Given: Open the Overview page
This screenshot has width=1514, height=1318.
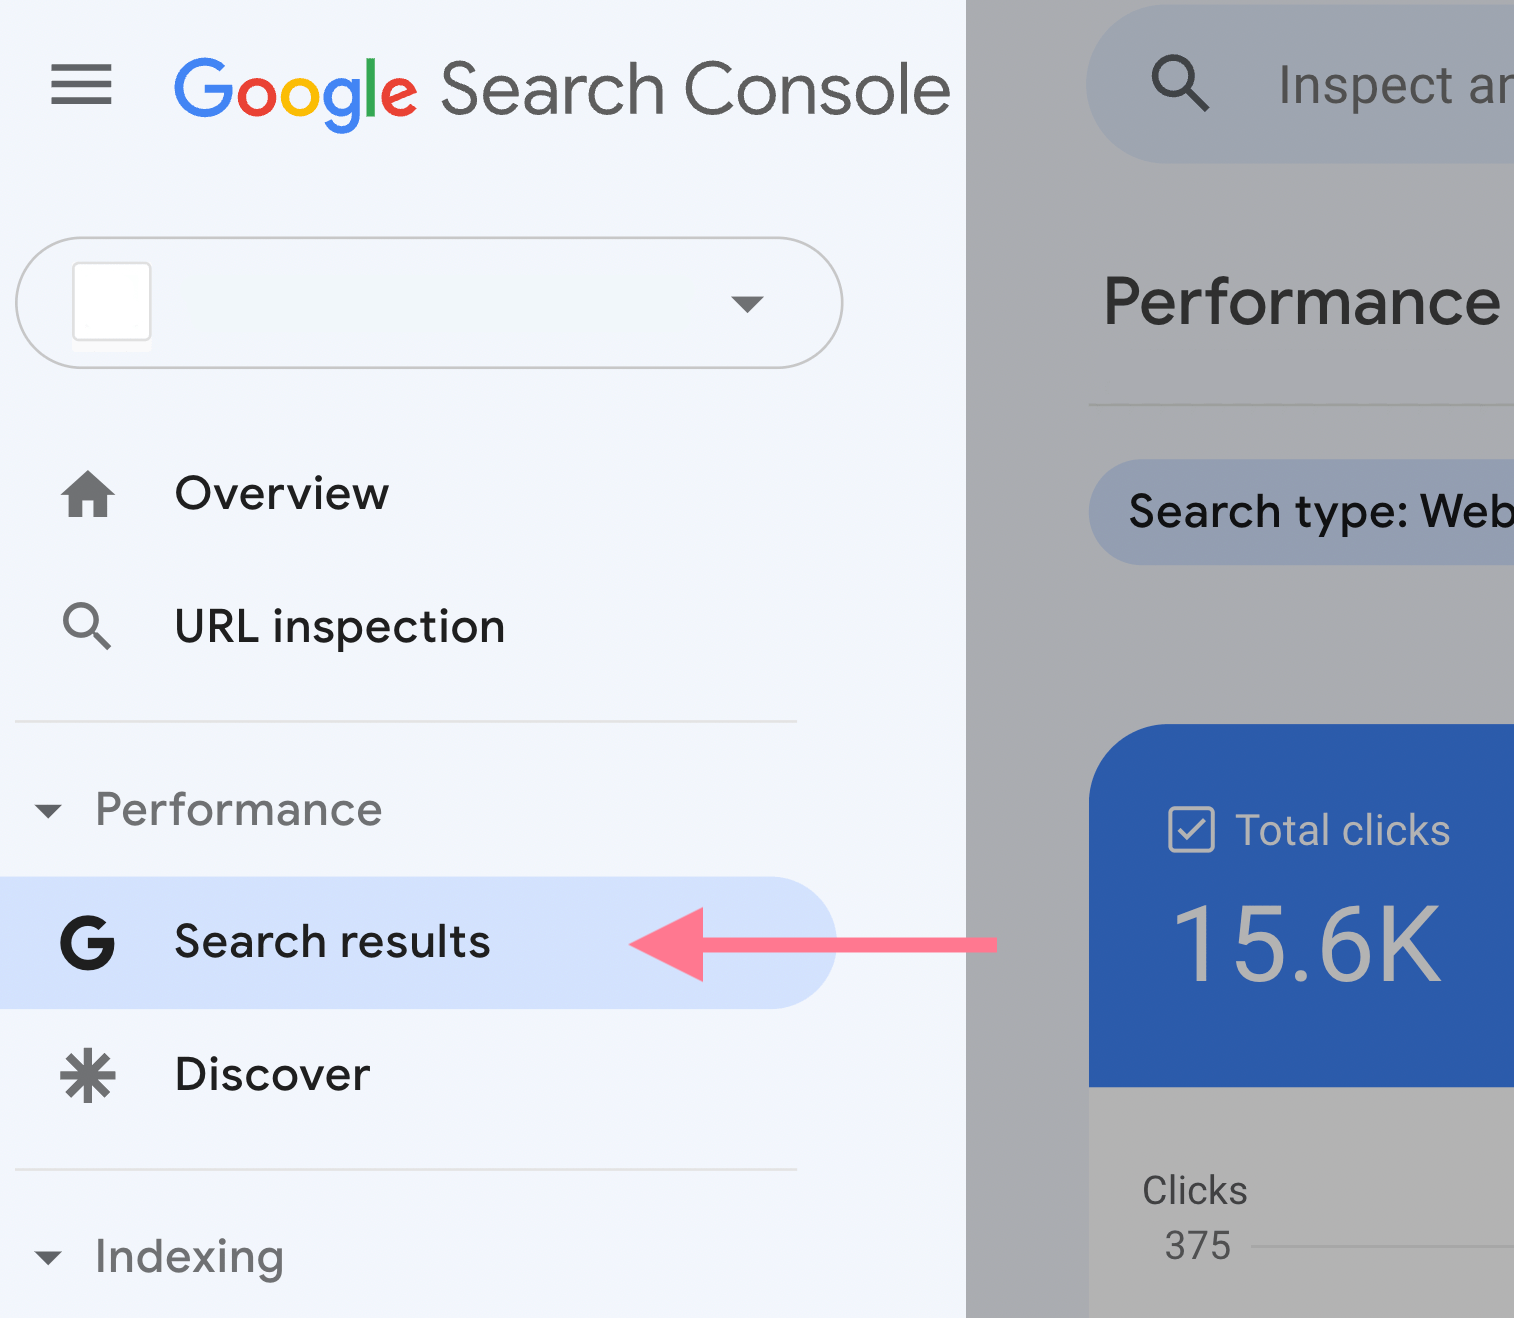Looking at the screenshot, I should pos(281,493).
